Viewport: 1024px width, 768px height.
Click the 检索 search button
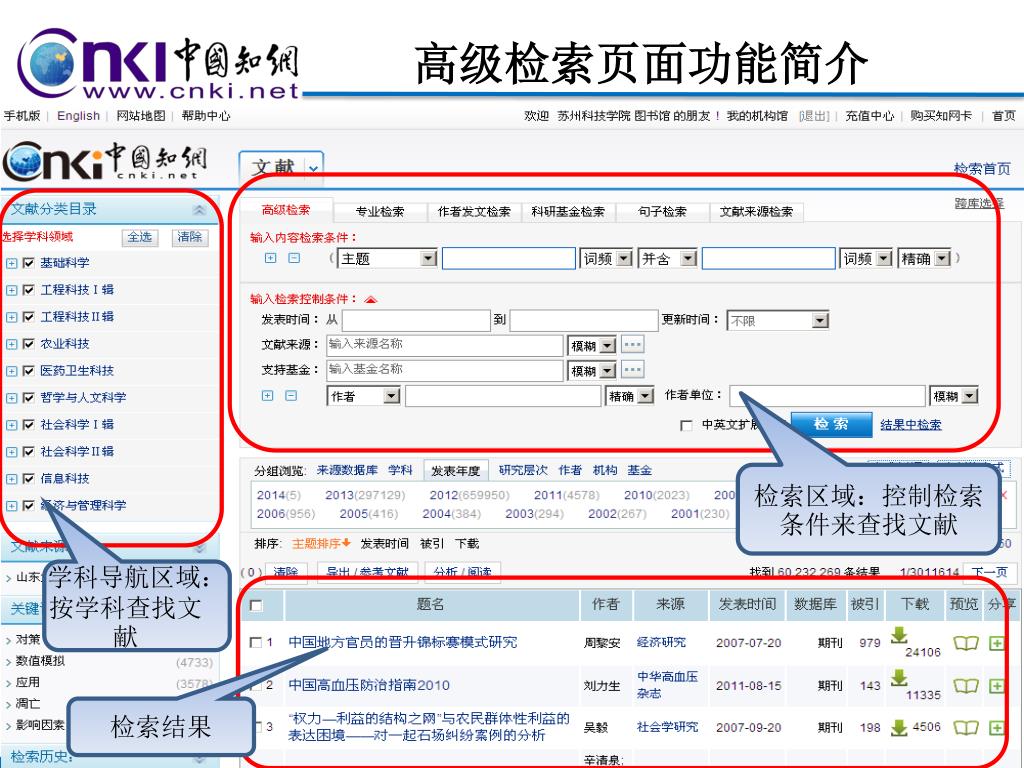(831, 424)
